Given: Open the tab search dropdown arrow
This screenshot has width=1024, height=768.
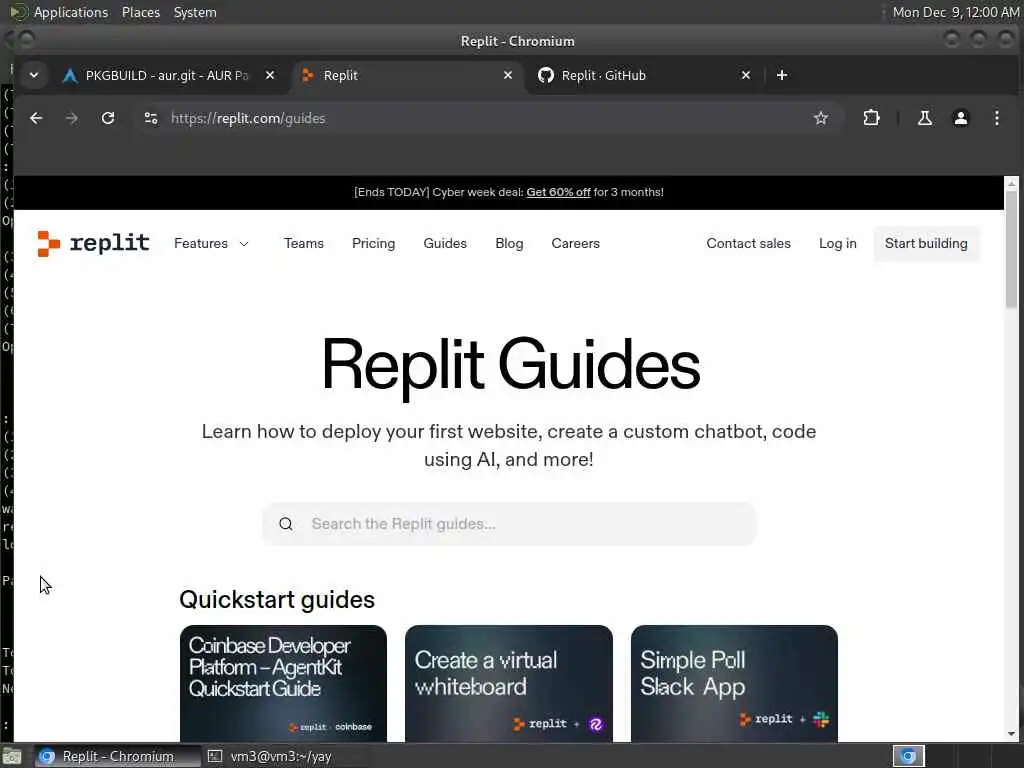Looking at the screenshot, I should tap(34, 75).
